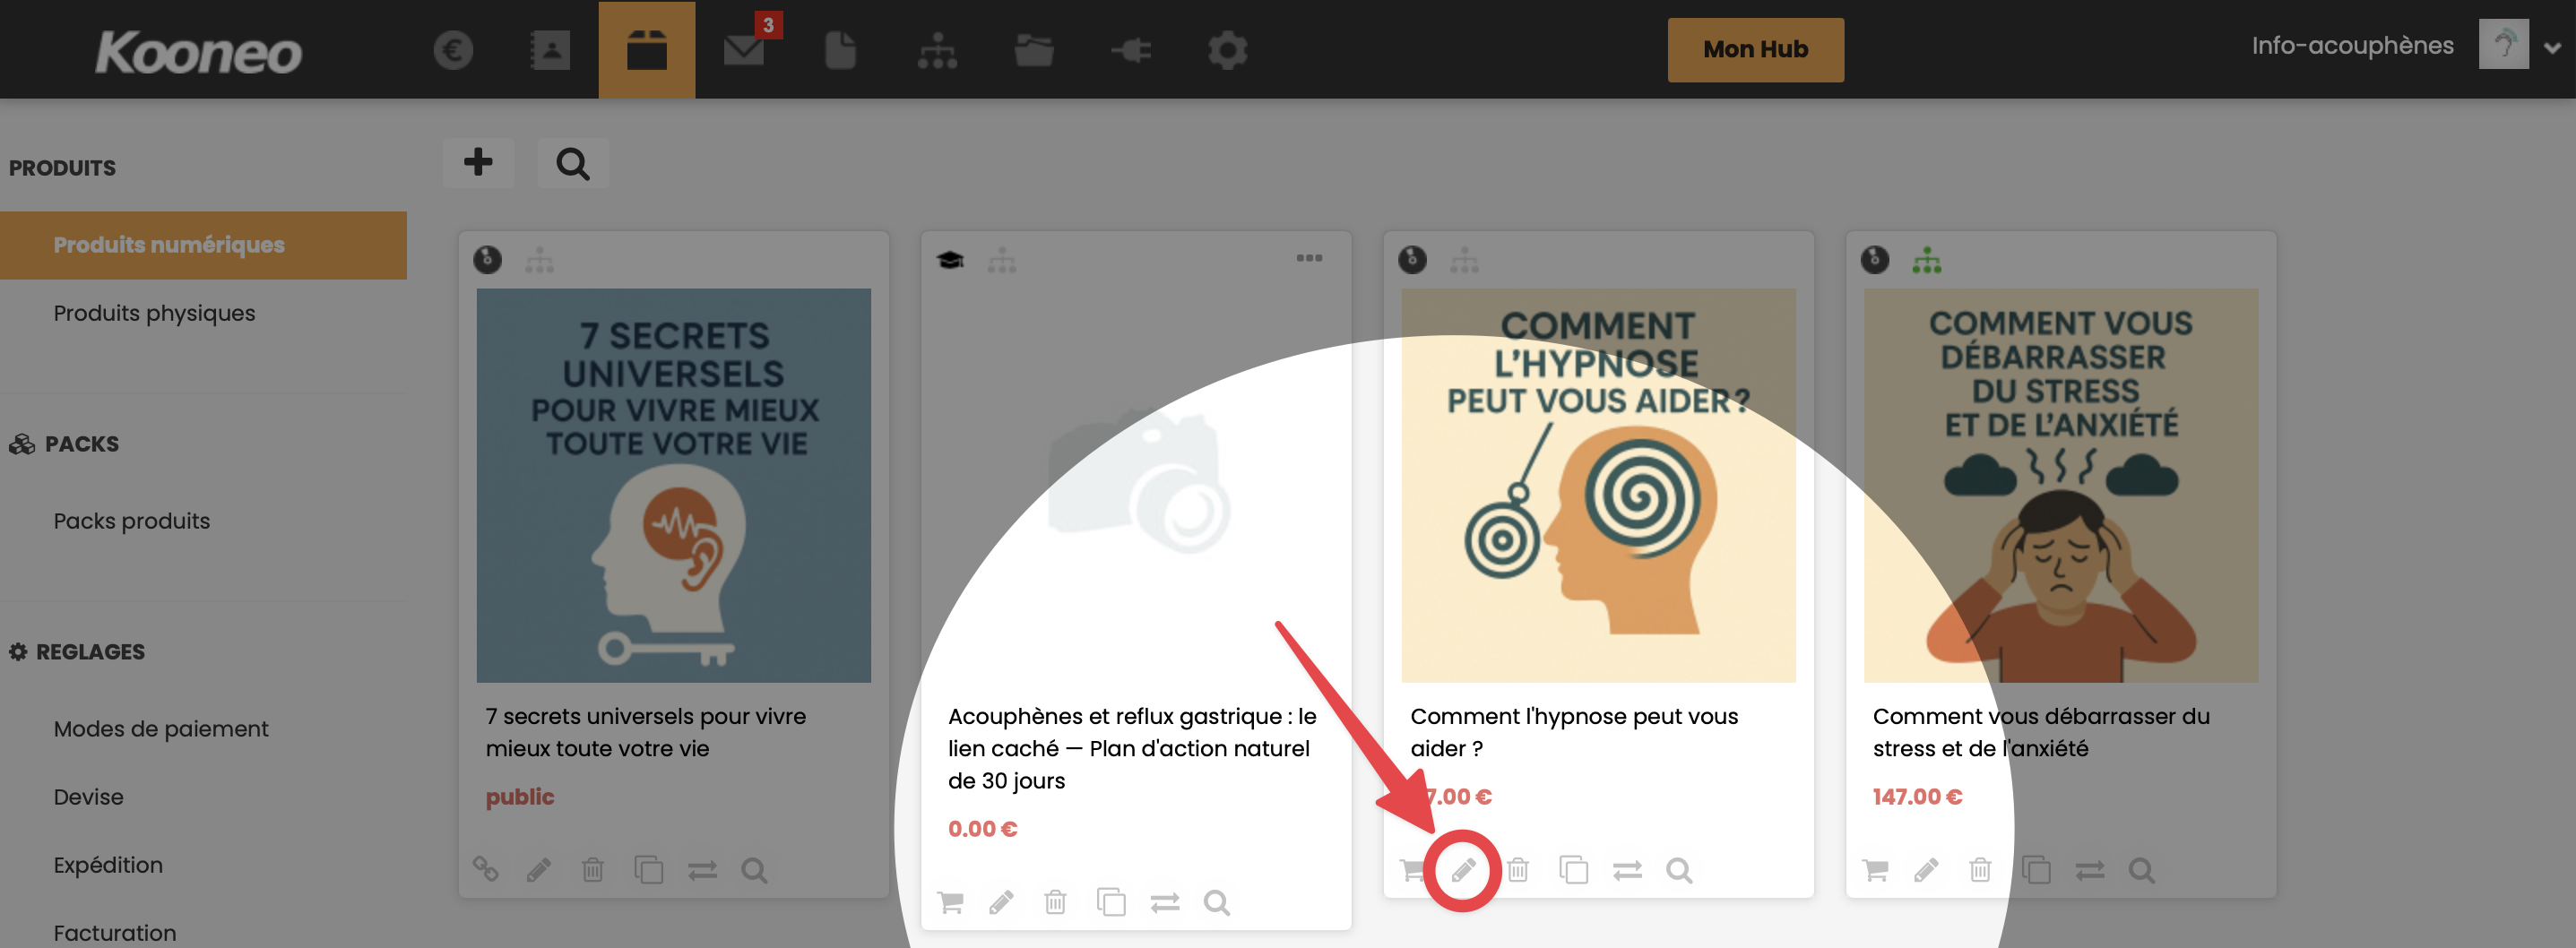Open the sitemap hierarchy icon in top bar
Screen dimensions: 2576x948
coord(937,50)
